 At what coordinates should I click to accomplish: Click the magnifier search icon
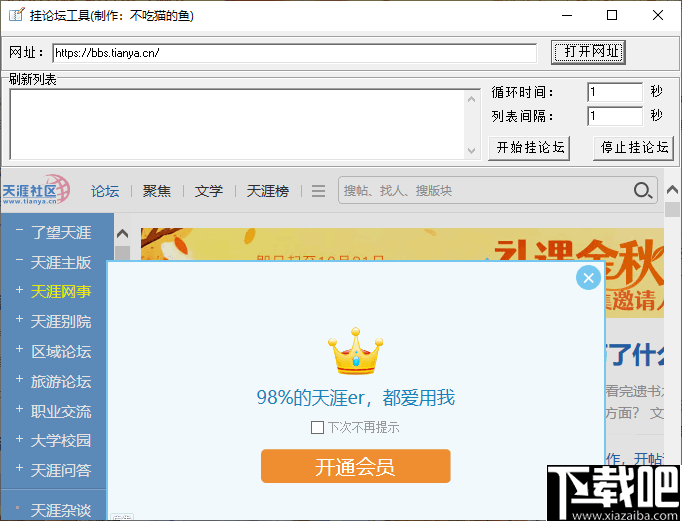point(642,190)
